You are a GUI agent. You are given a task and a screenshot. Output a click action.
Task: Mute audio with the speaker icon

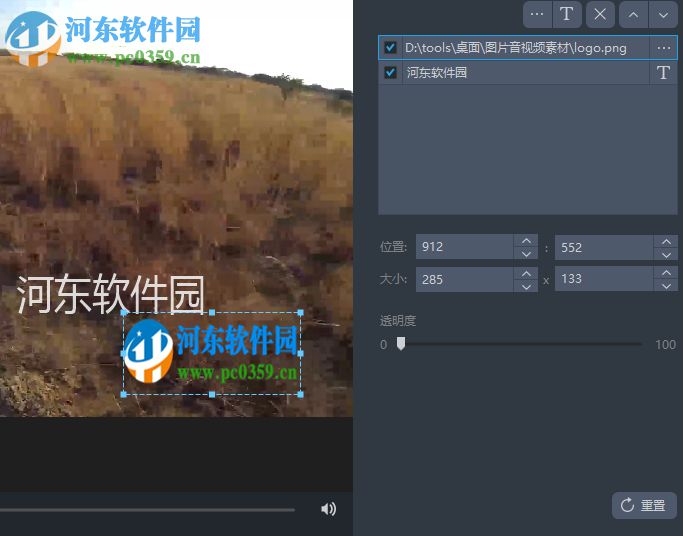tap(328, 509)
